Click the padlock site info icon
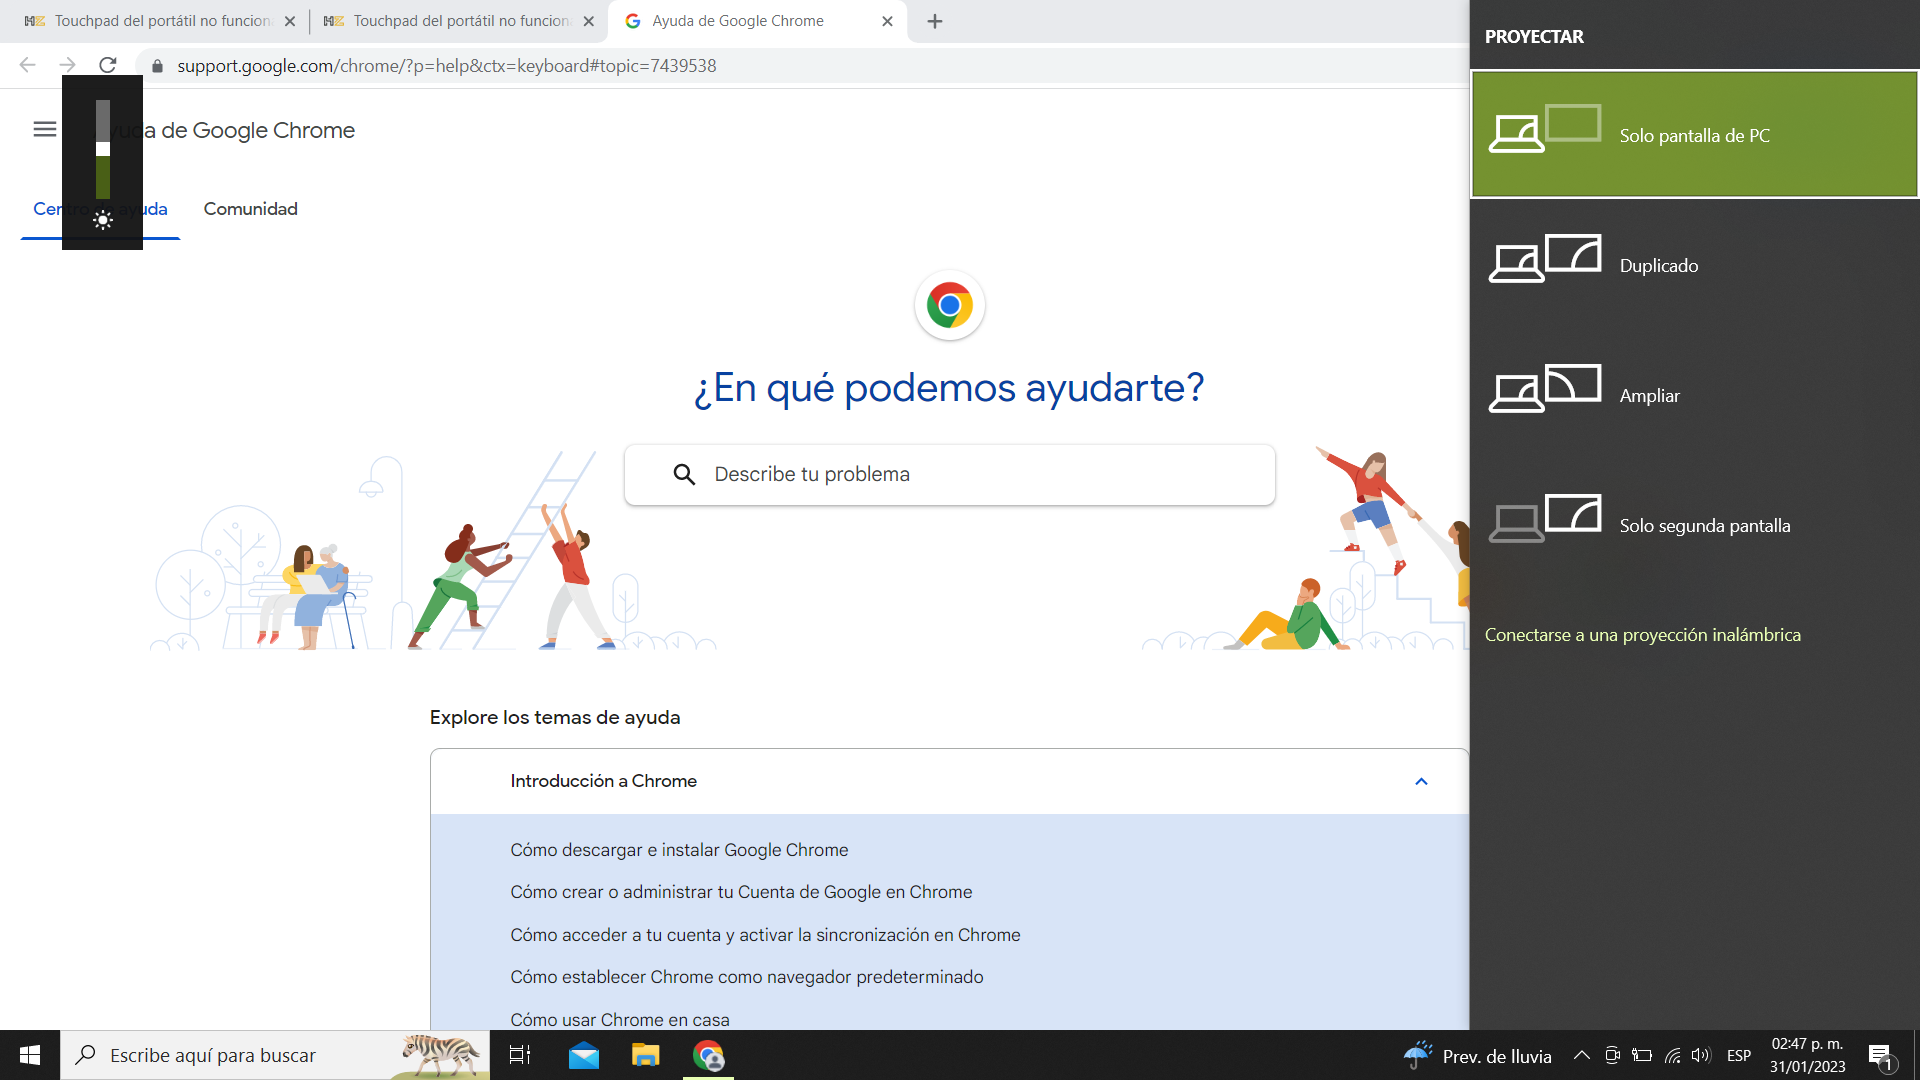The height and width of the screenshot is (1080, 1920). (x=157, y=66)
